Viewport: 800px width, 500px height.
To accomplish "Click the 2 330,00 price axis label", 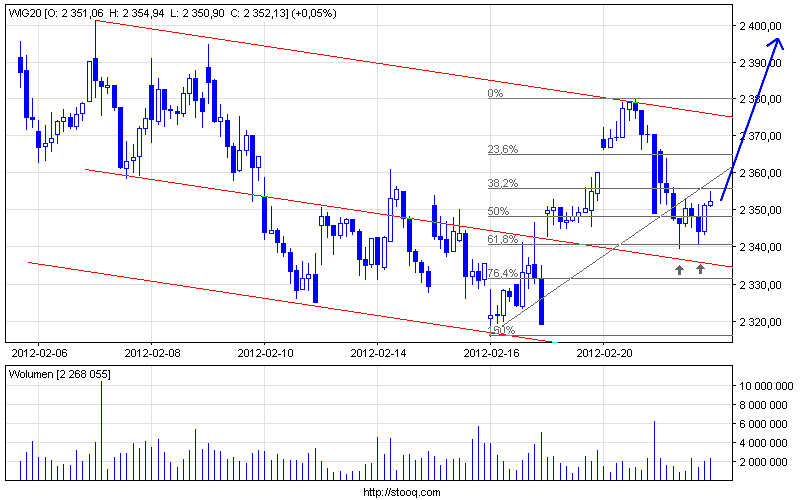I will tap(760, 285).
